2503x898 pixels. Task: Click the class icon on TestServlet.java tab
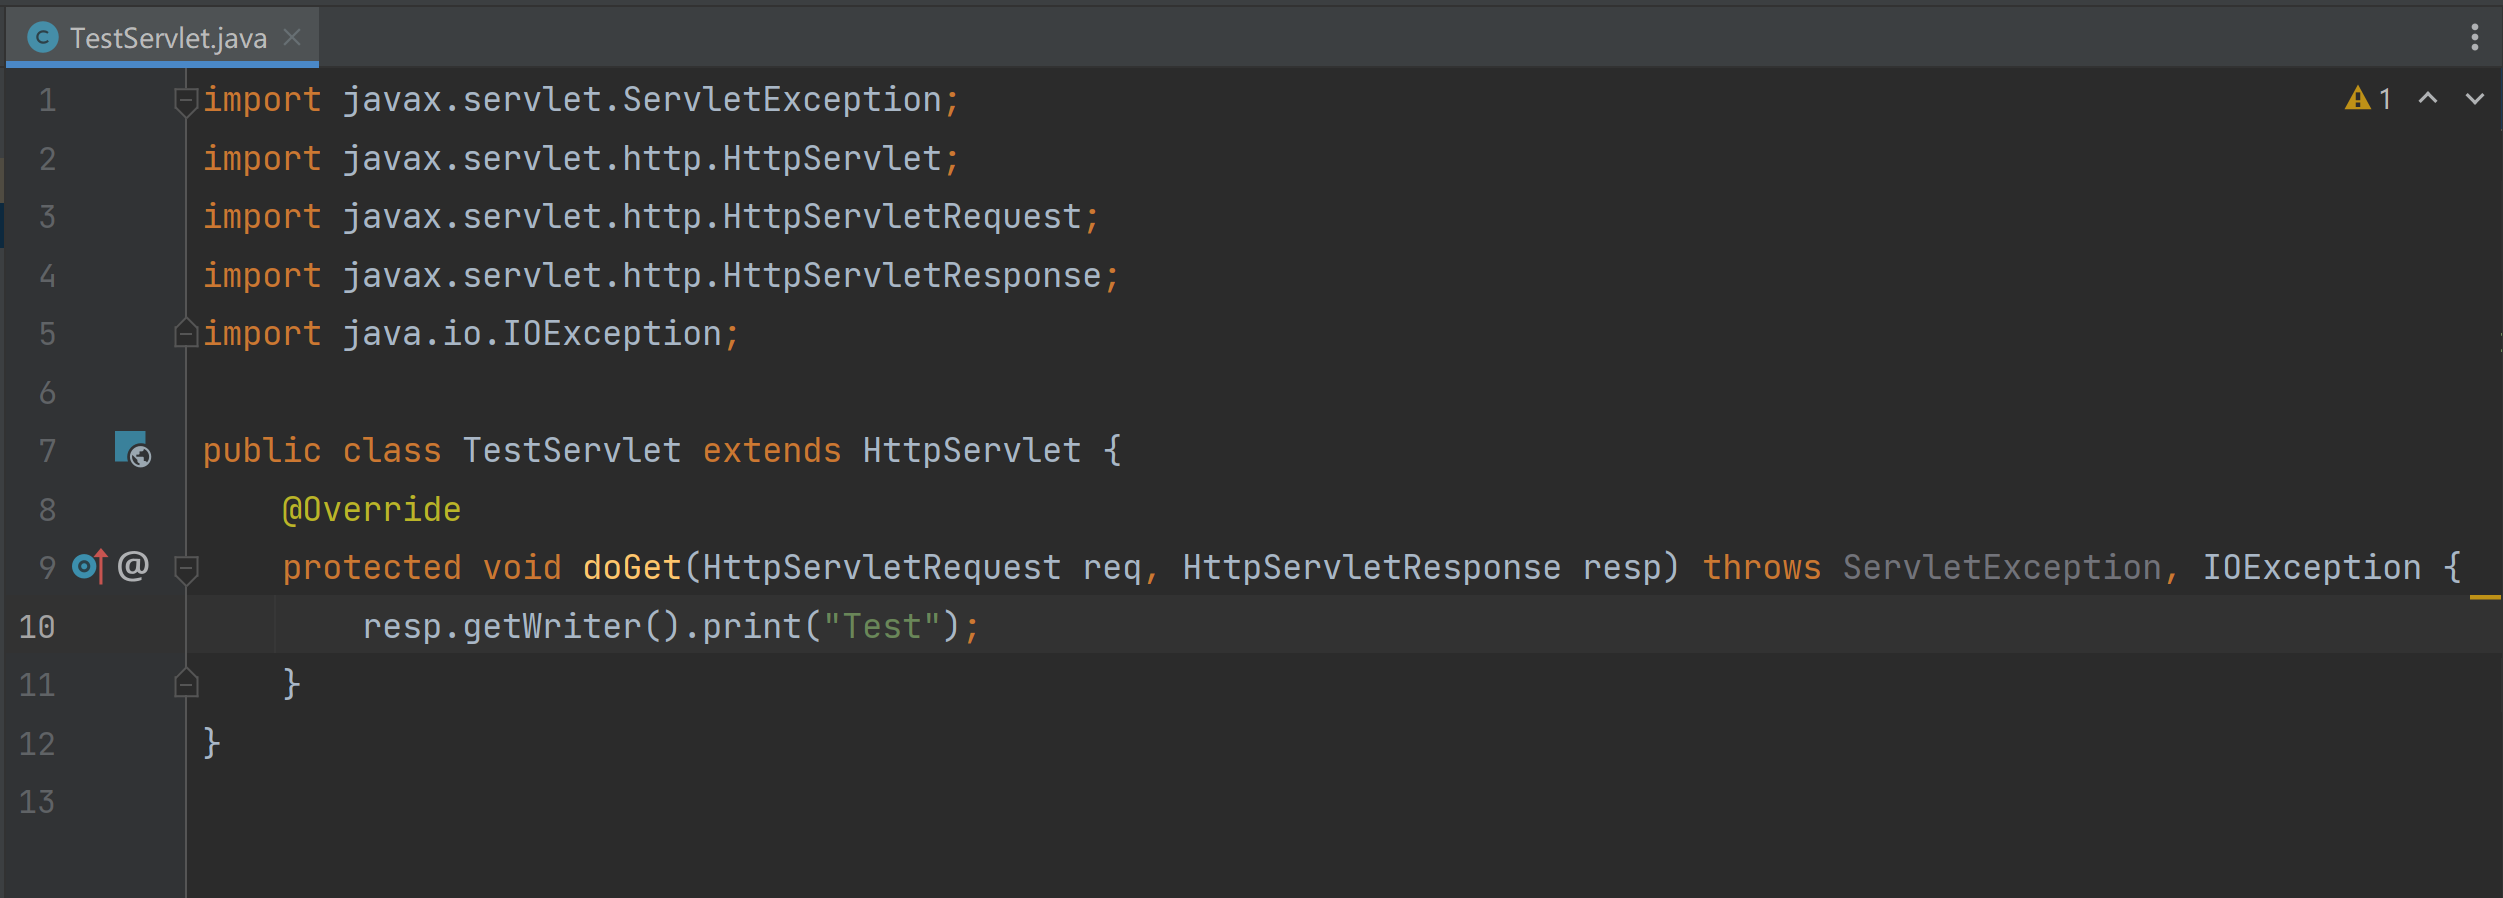(42, 38)
